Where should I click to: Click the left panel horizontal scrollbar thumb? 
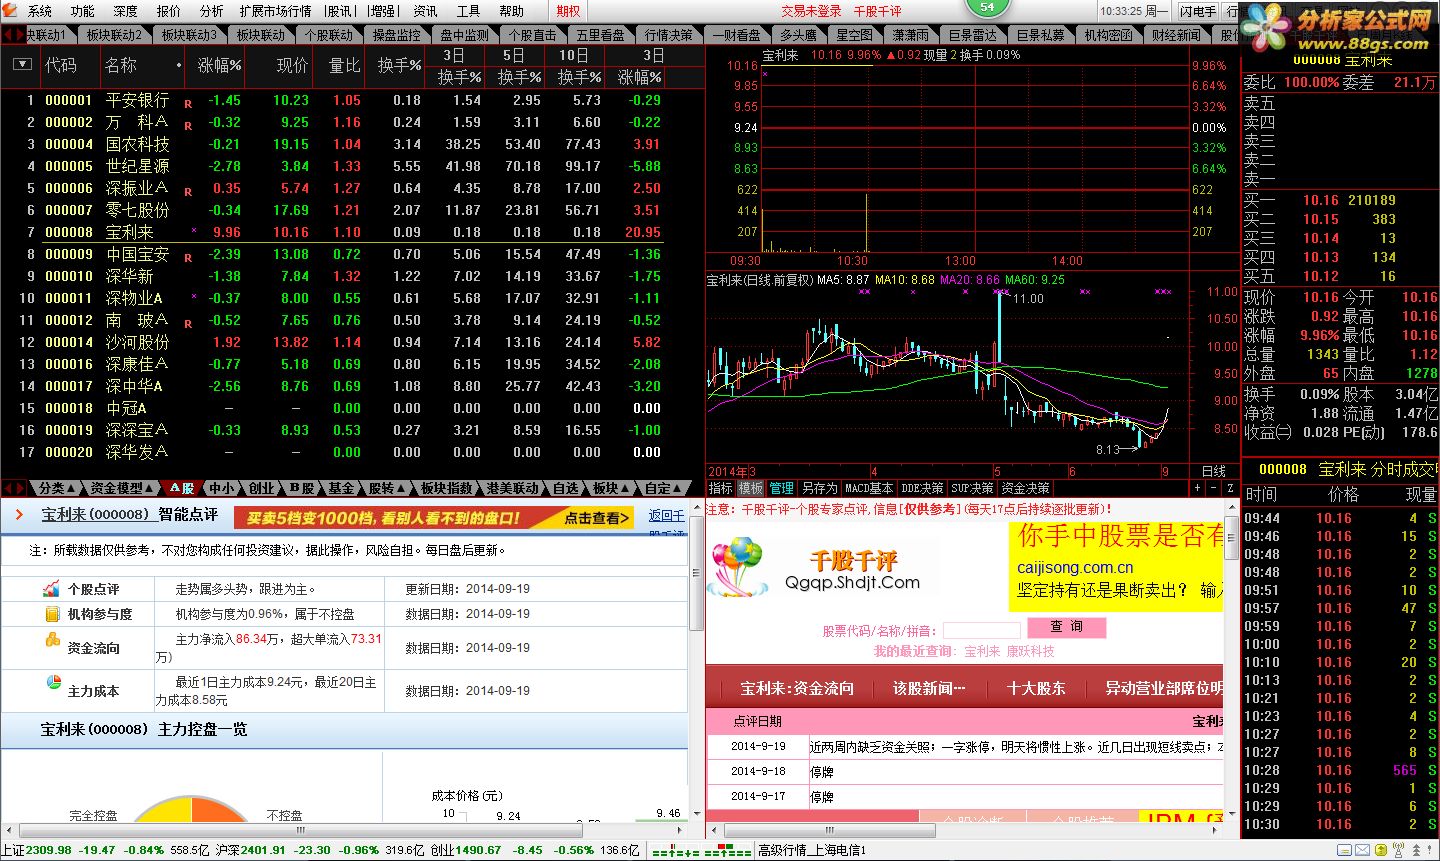(300, 830)
